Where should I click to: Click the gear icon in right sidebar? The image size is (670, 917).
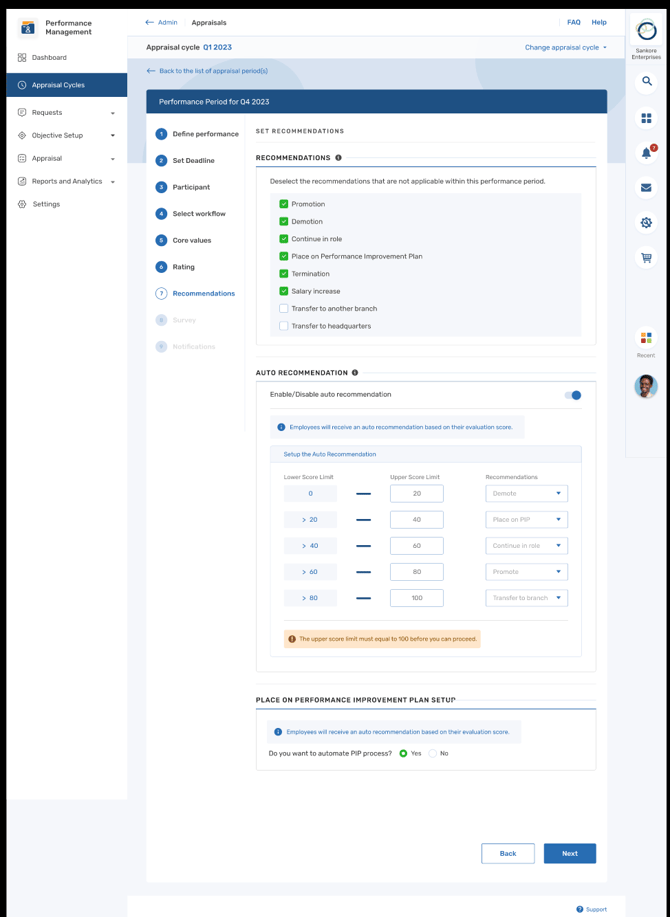646,223
